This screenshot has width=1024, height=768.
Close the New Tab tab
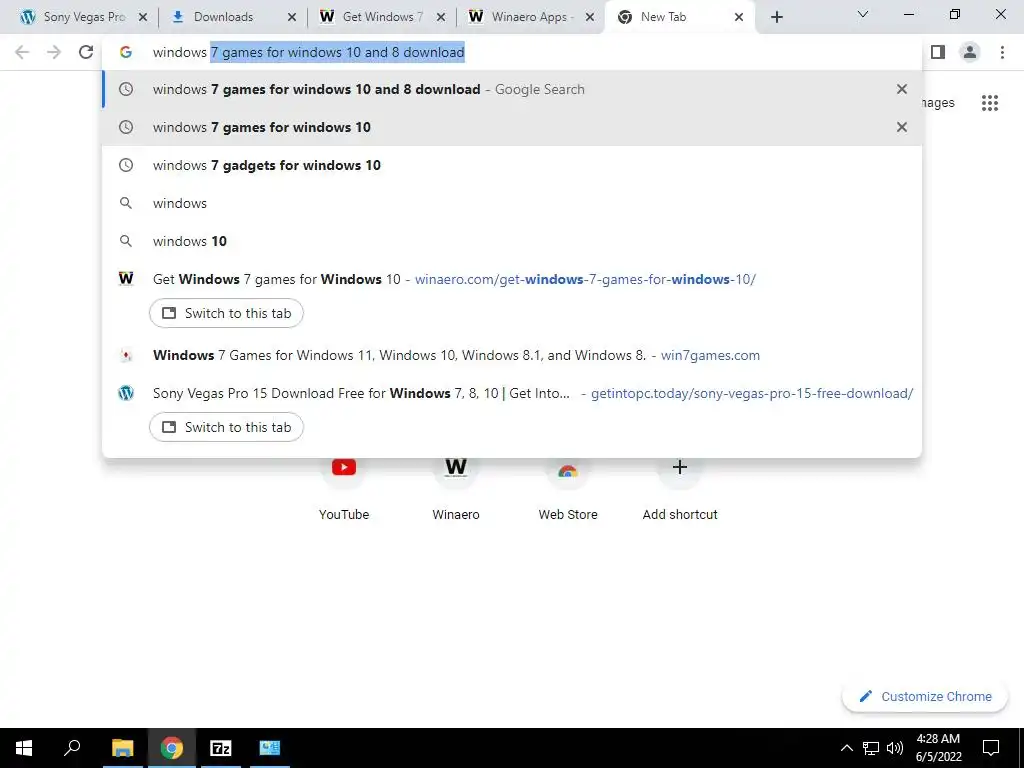(739, 17)
